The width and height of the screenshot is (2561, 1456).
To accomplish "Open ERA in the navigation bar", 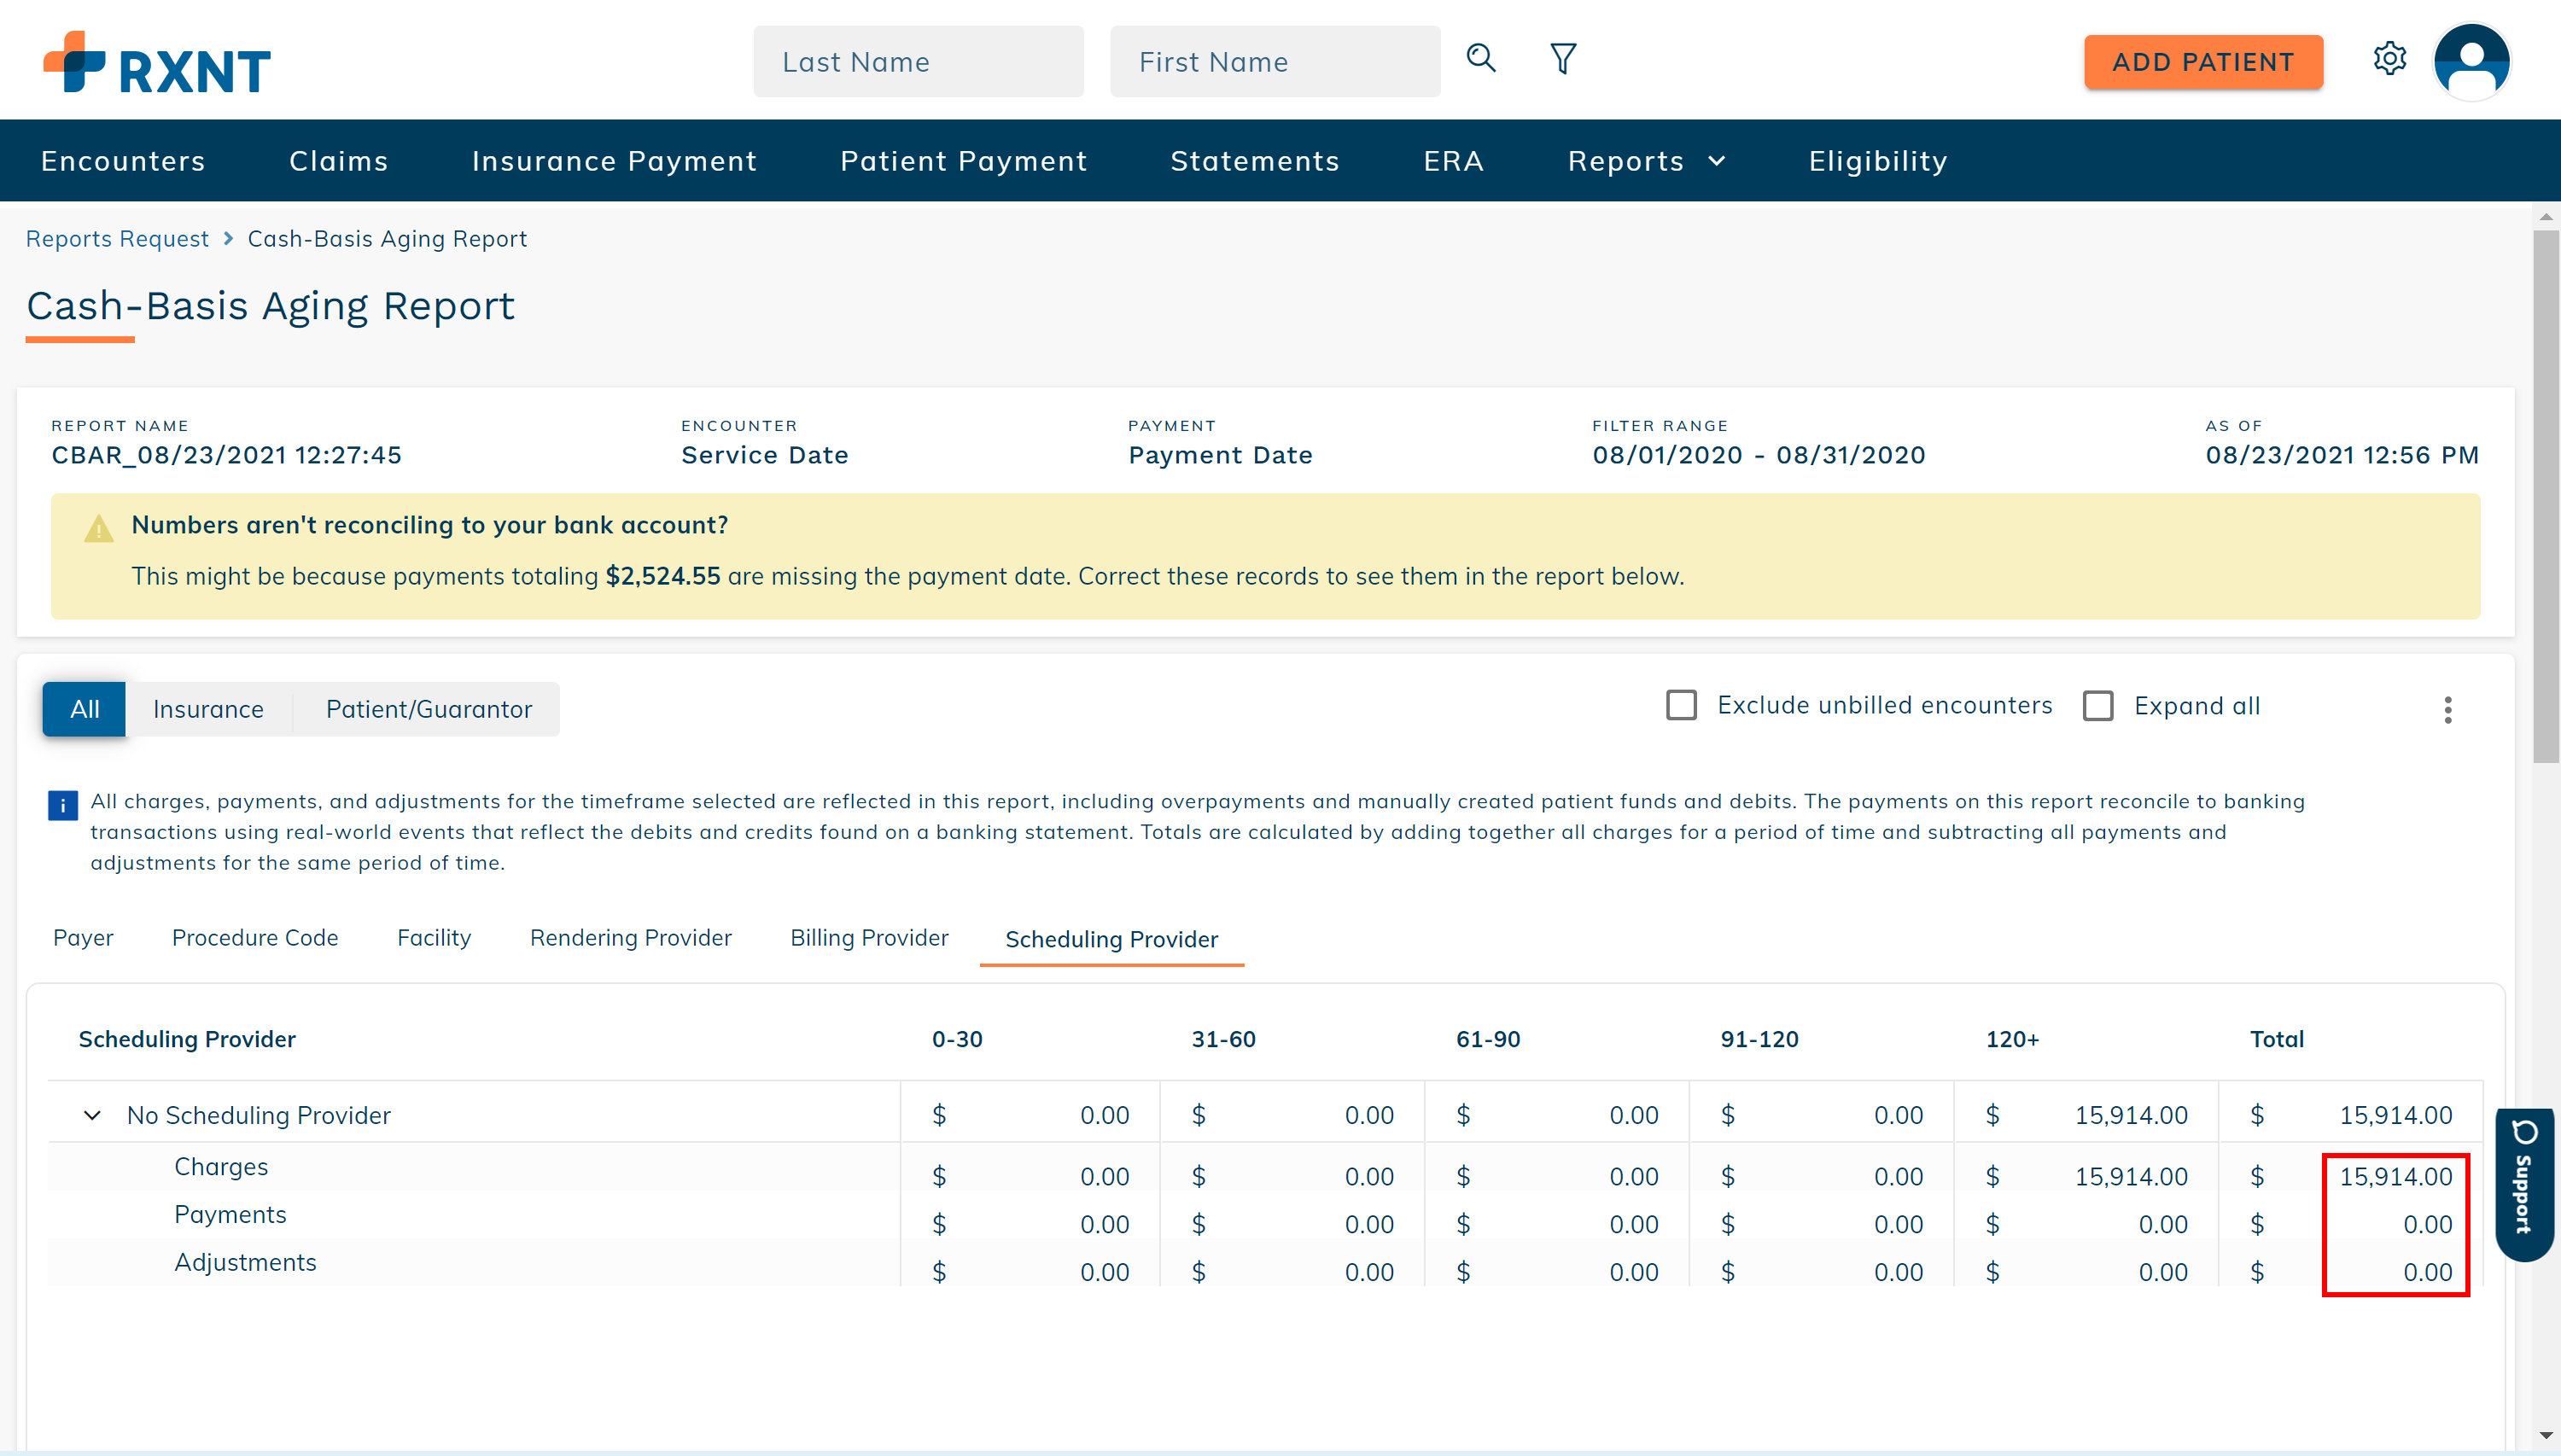I will click(x=1453, y=161).
